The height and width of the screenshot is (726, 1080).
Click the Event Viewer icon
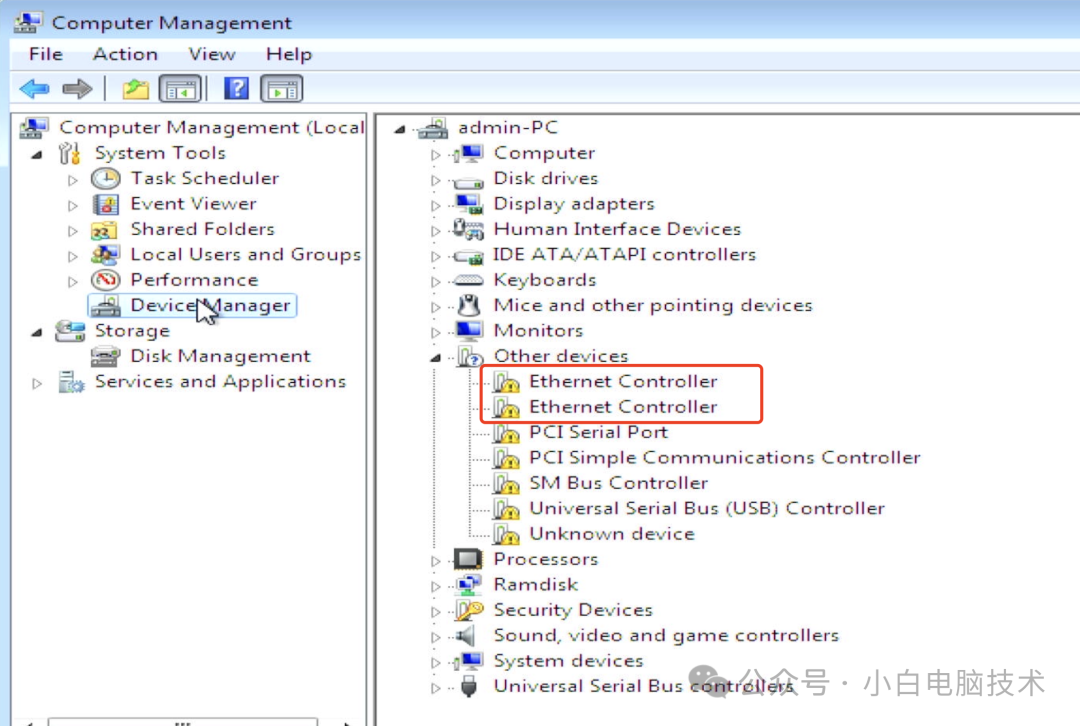(105, 204)
